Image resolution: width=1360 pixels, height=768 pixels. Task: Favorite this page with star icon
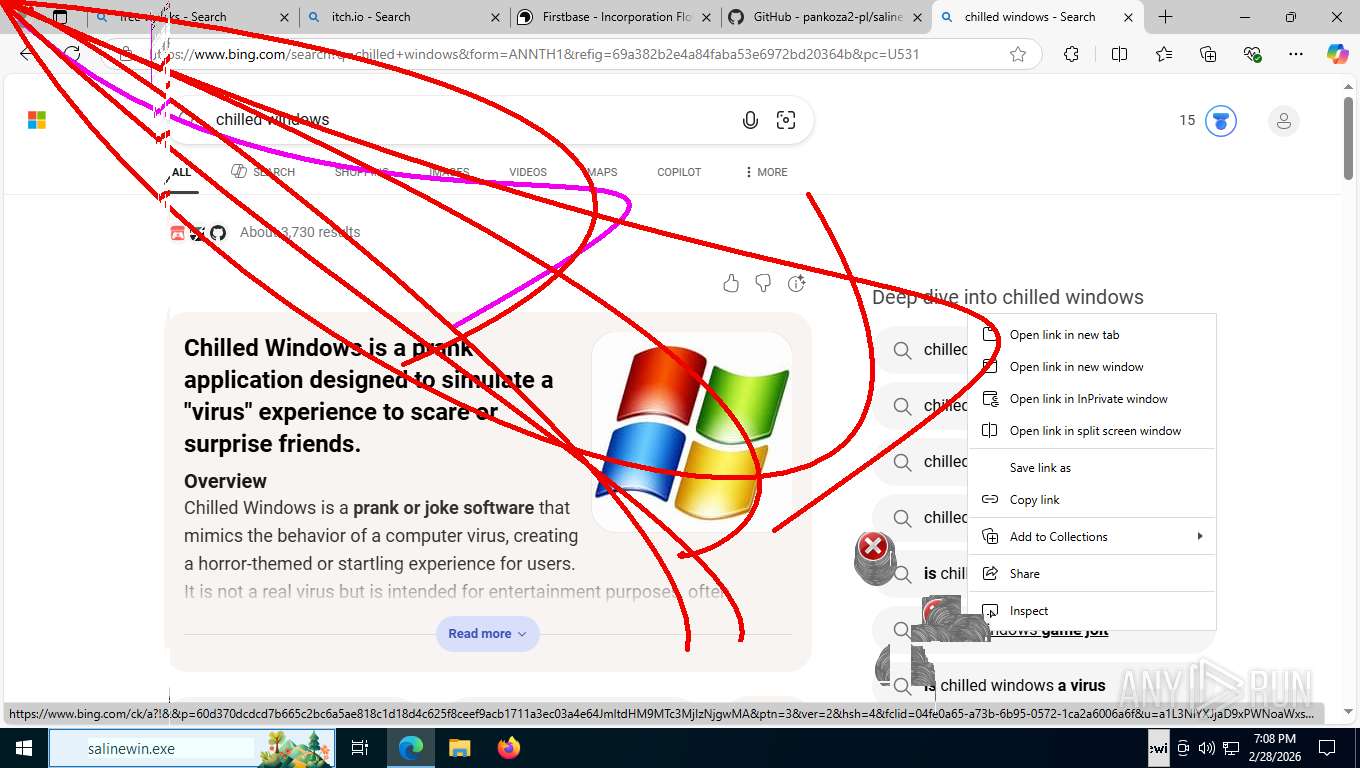(x=1018, y=54)
